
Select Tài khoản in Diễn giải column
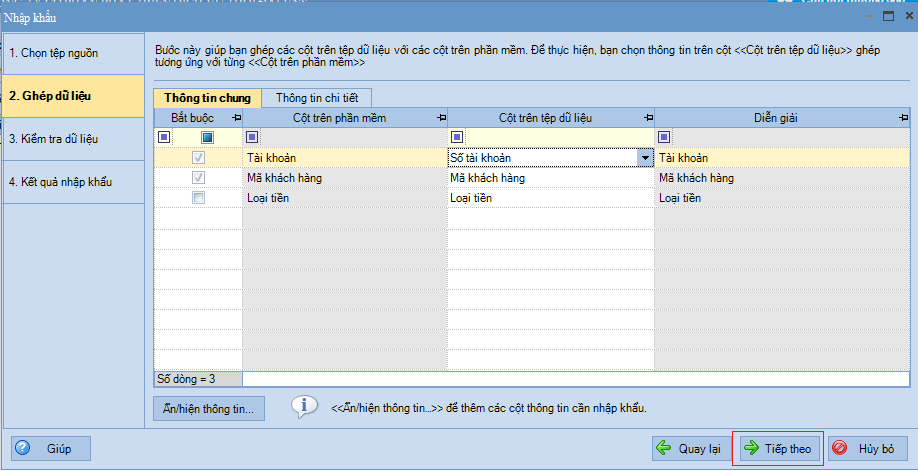click(x=782, y=158)
